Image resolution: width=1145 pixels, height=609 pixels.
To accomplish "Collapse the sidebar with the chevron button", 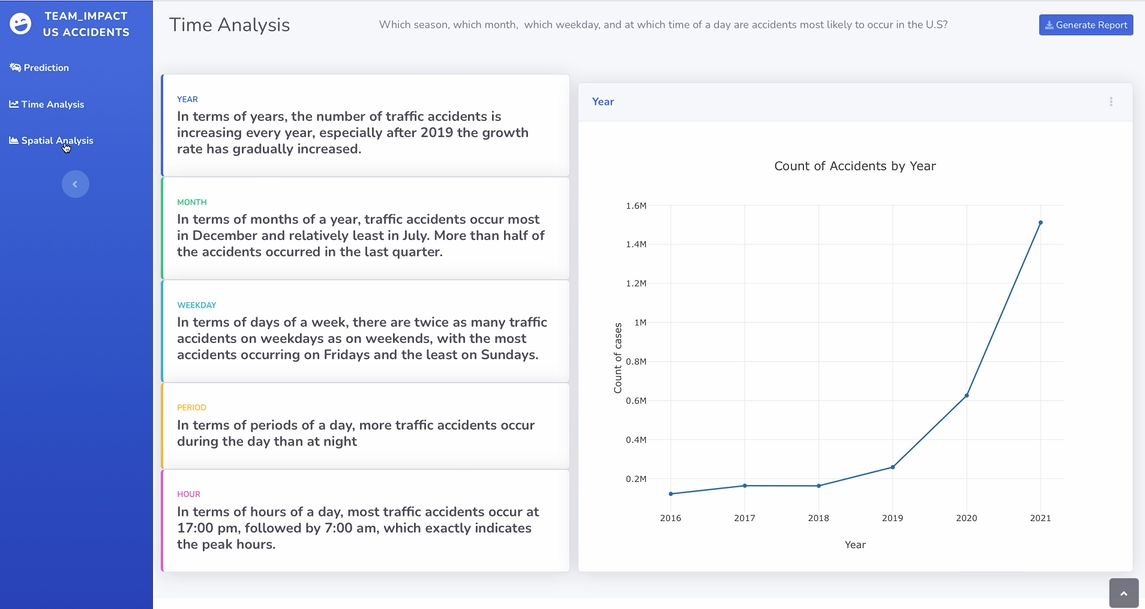I will point(75,184).
